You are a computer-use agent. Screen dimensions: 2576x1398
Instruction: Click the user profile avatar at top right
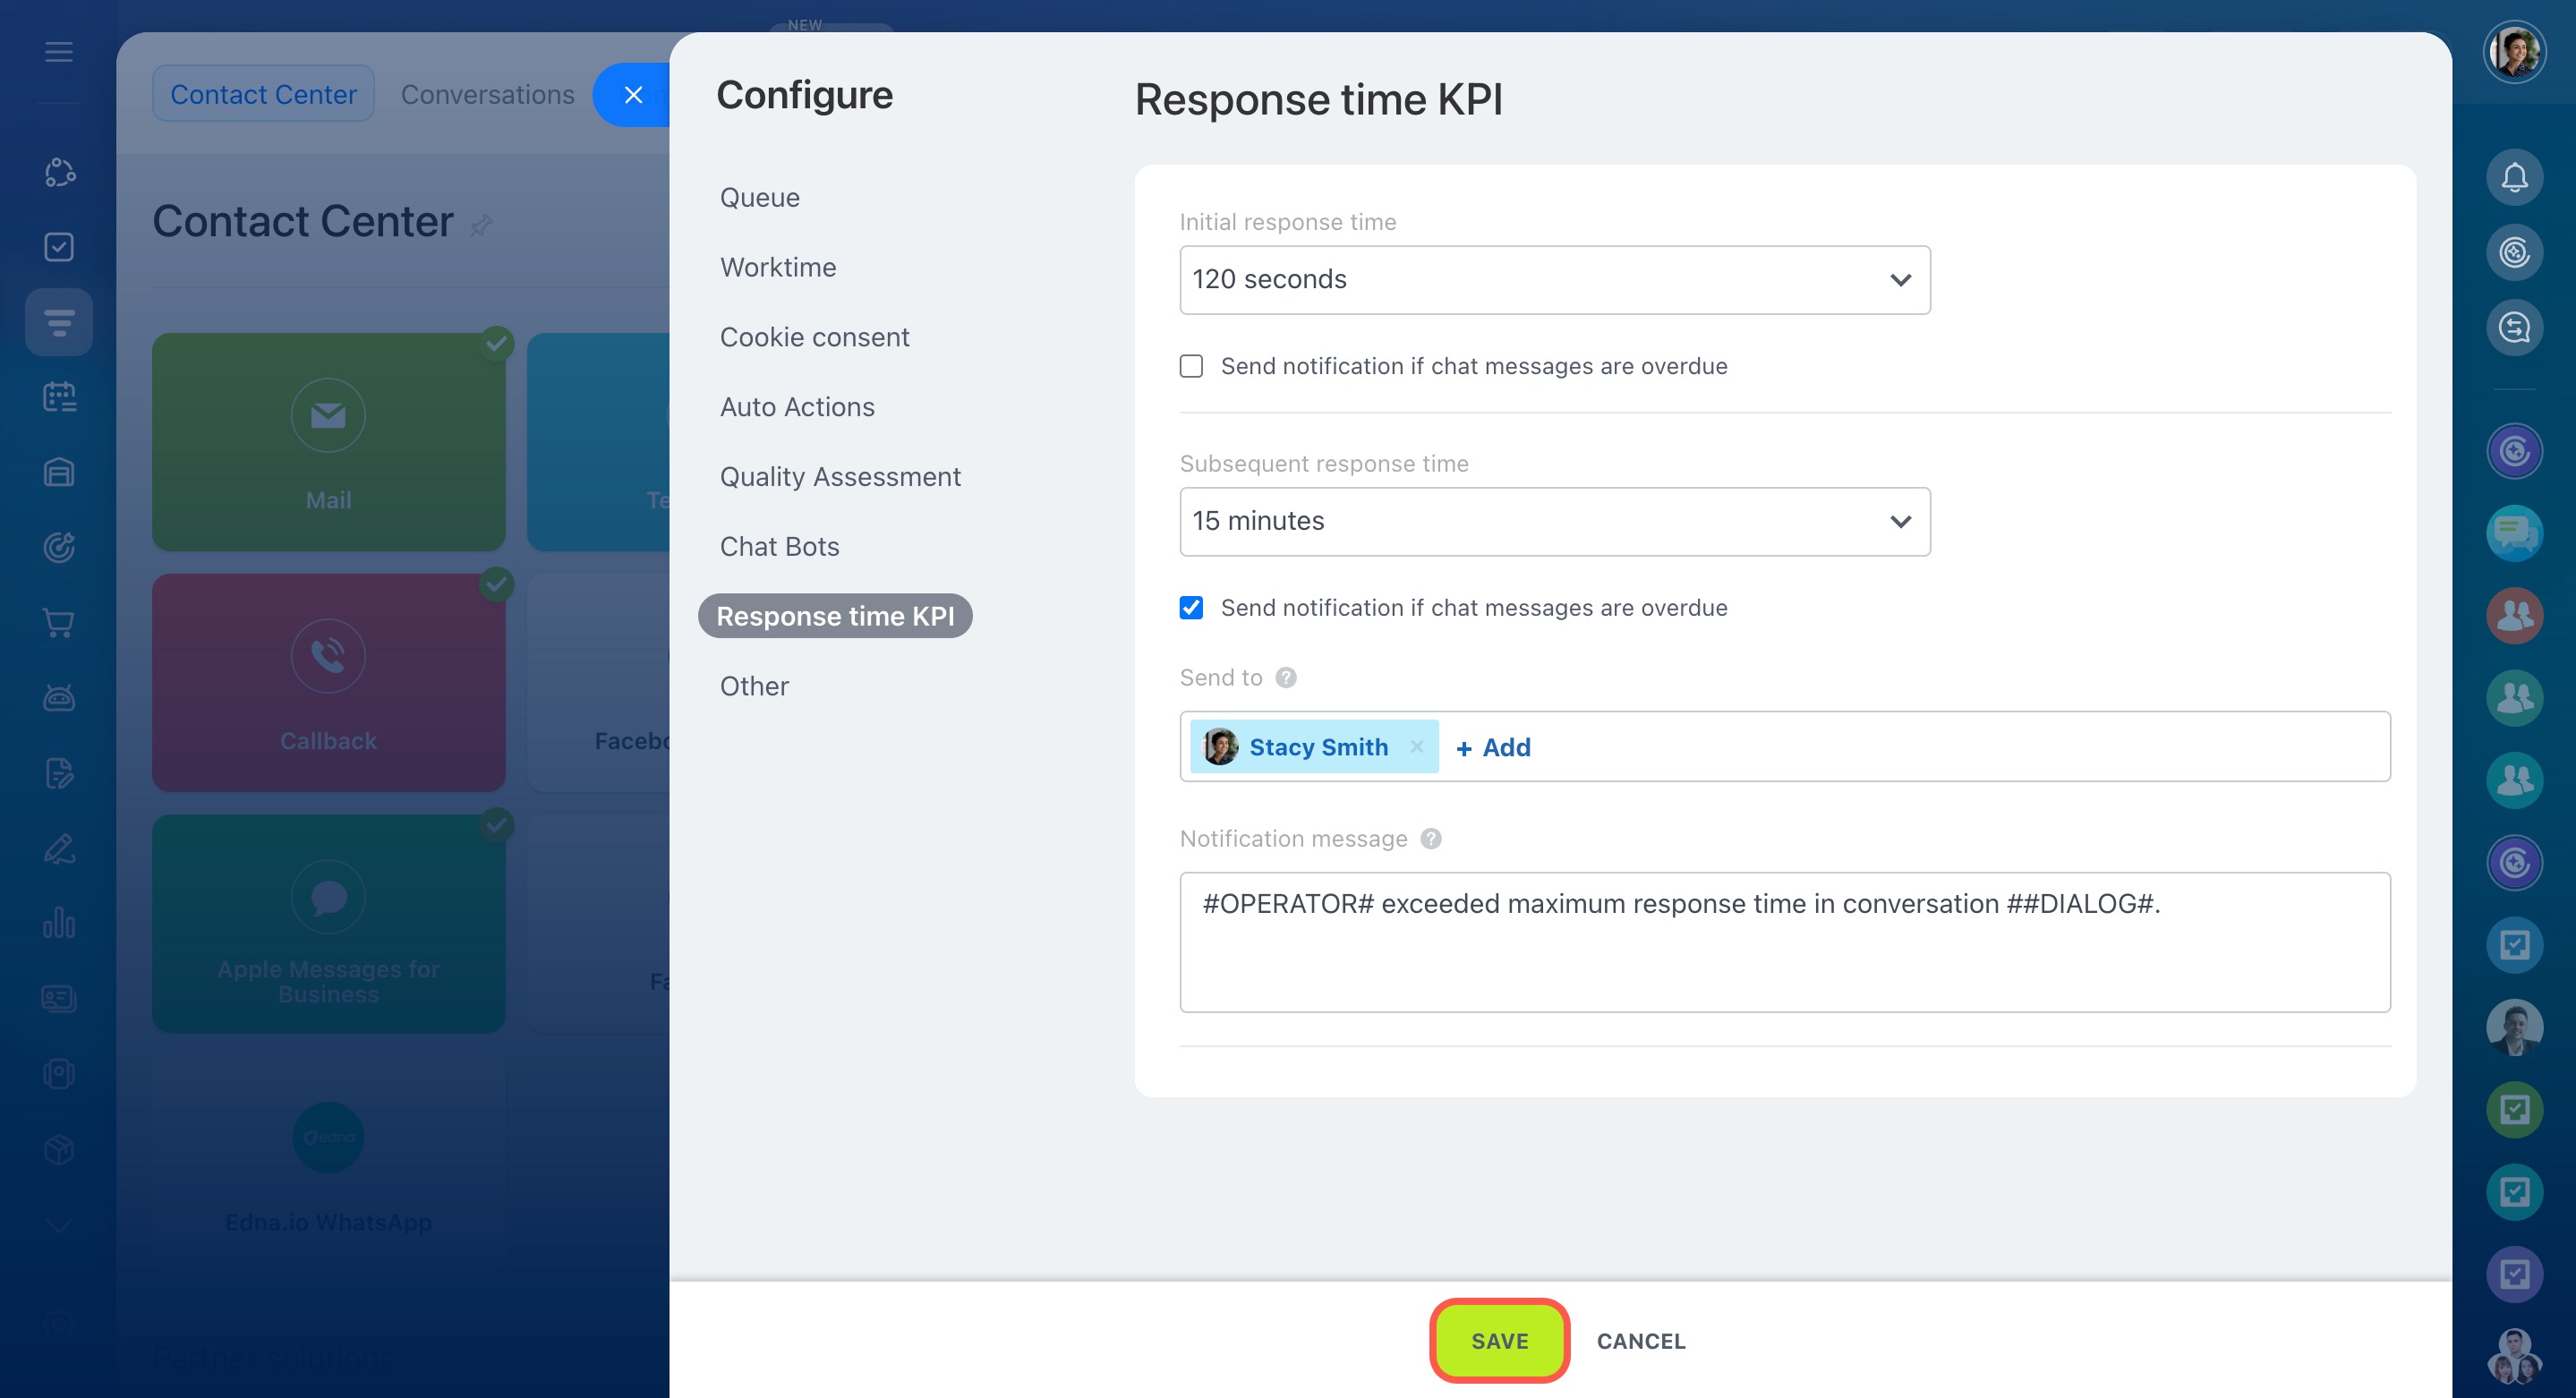2514,52
